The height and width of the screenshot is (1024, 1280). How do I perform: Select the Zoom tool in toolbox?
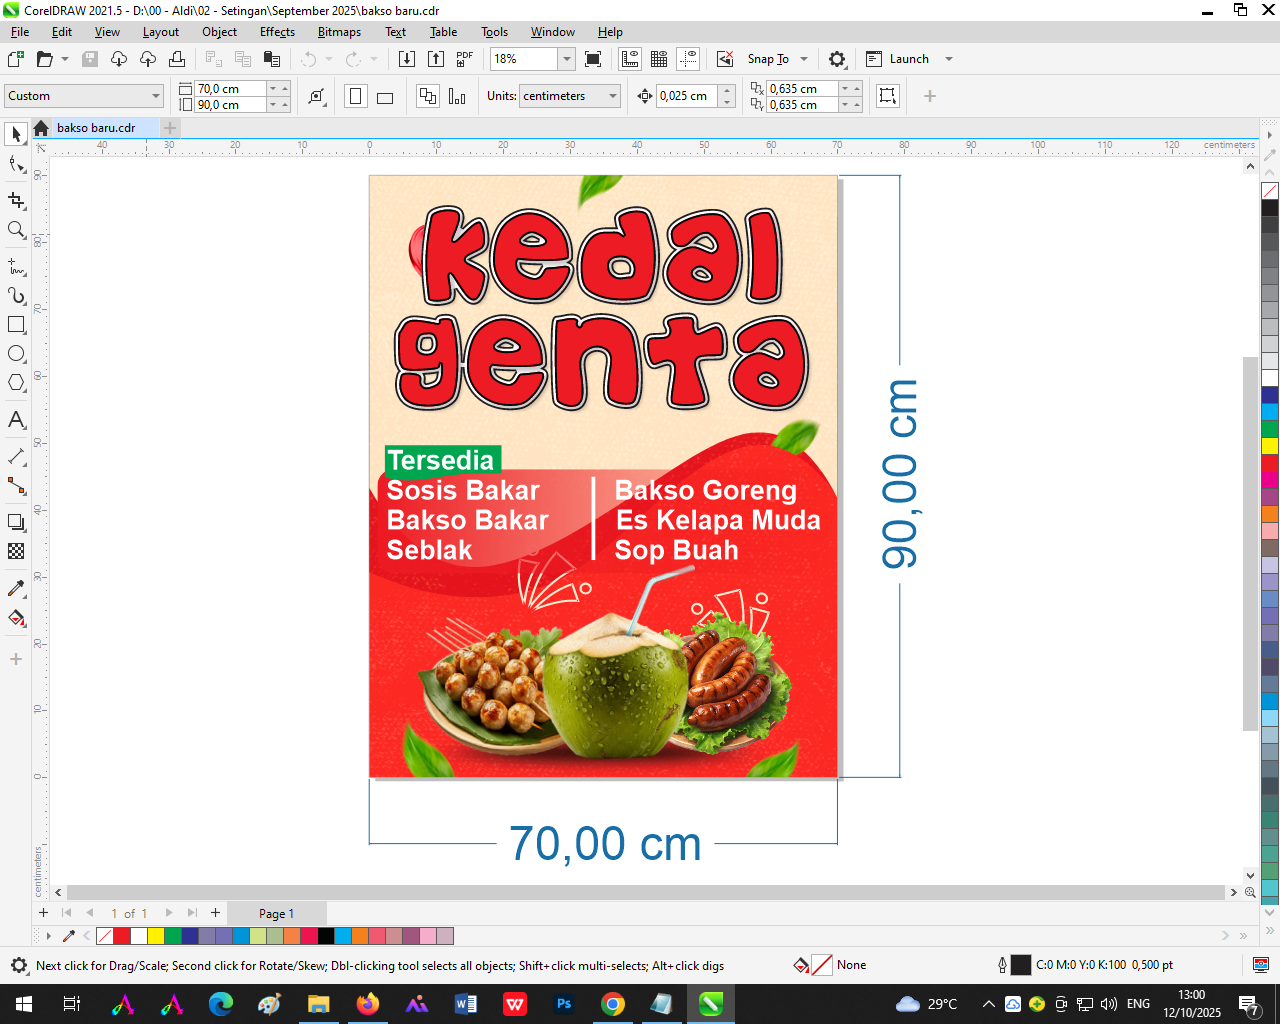(16, 230)
